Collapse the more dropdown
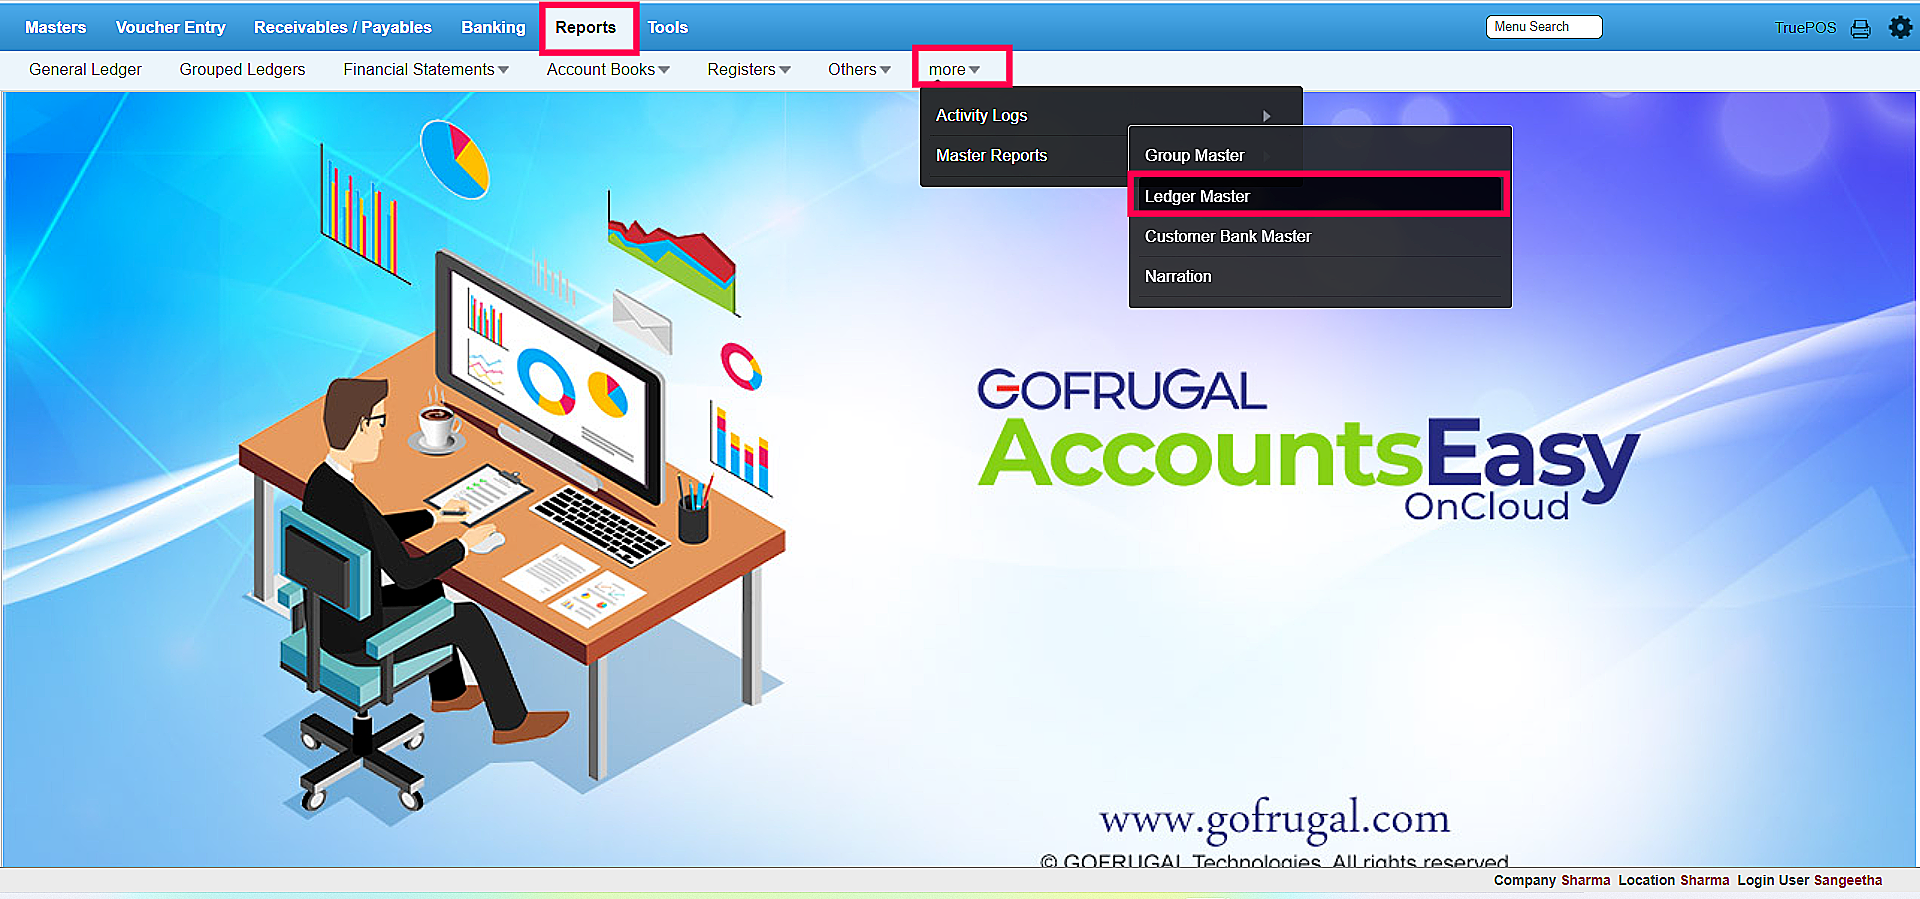The height and width of the screenshot is (899, 1920). pyautogui.click(x=954, y=69)
